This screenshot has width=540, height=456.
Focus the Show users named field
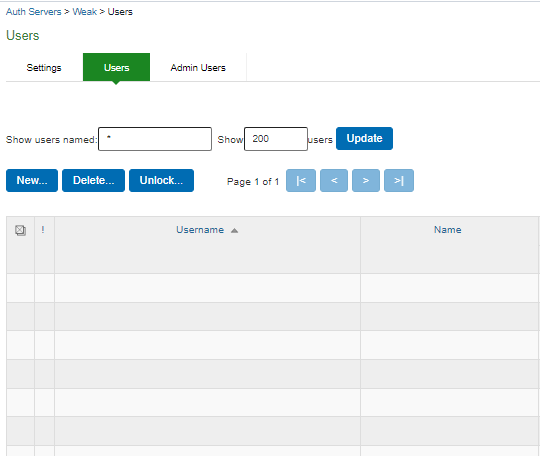pos(155,139)
